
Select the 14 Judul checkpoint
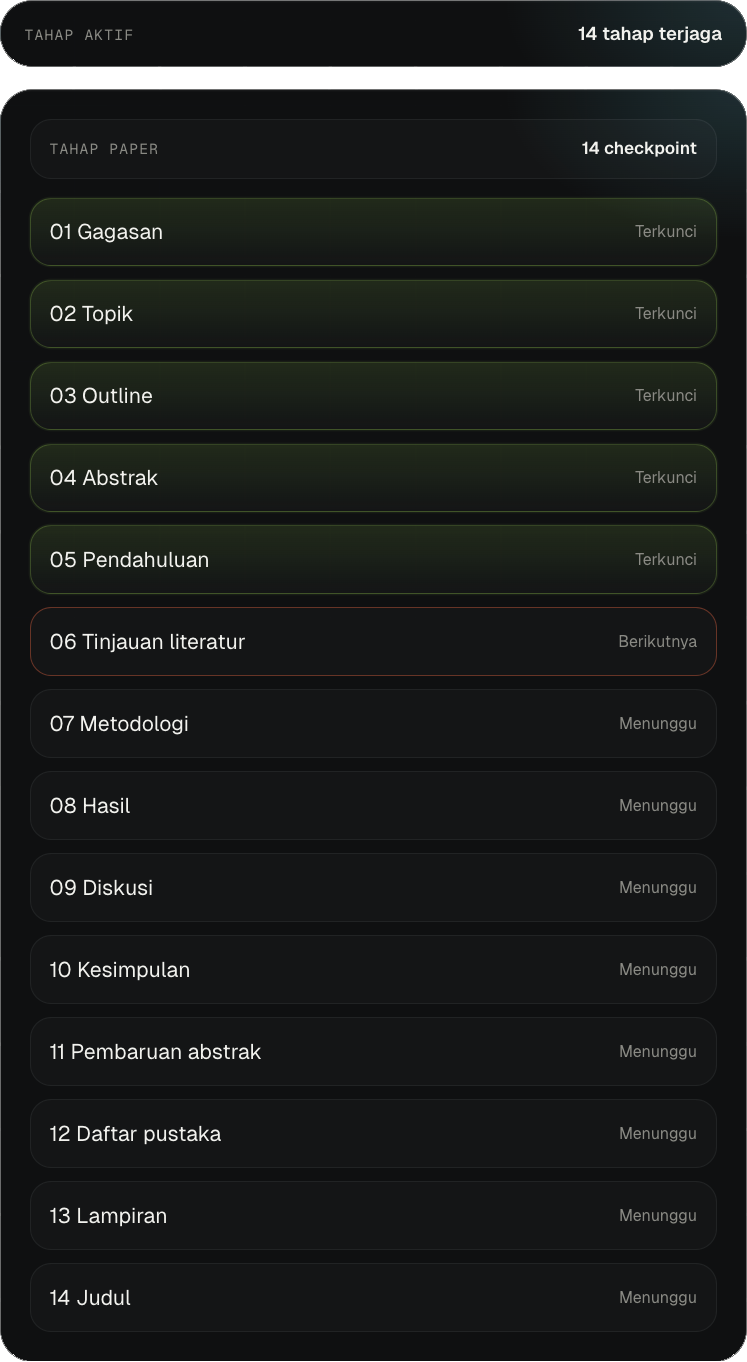tap(373, 1298)
